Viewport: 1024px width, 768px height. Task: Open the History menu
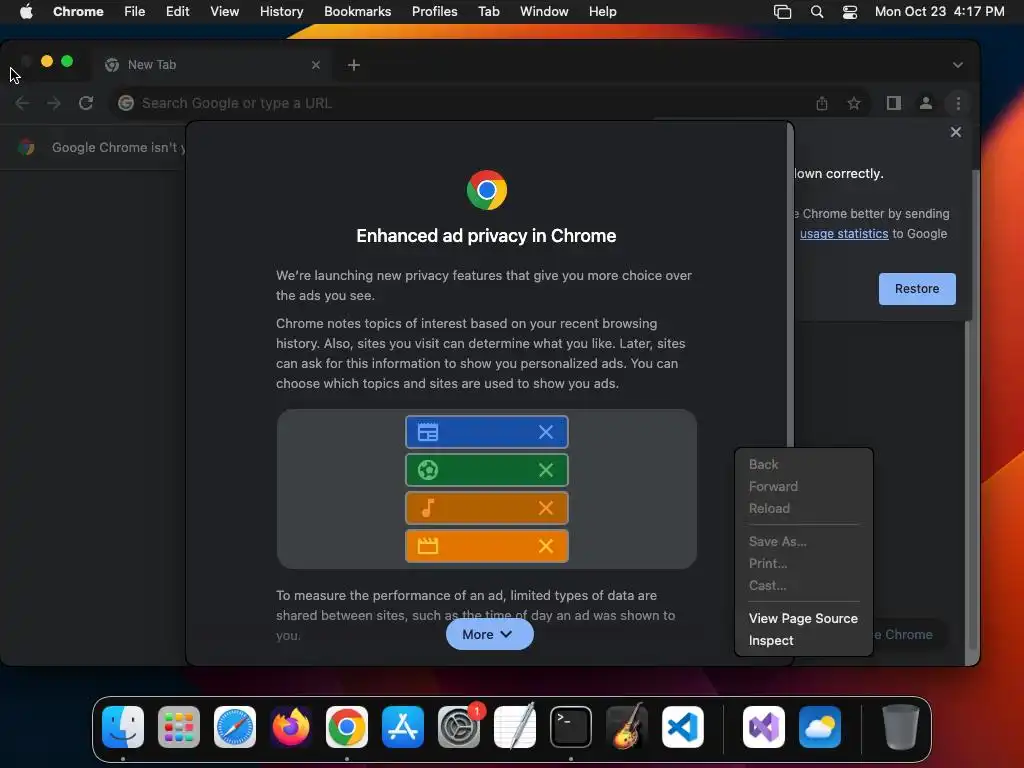[281, 11]
